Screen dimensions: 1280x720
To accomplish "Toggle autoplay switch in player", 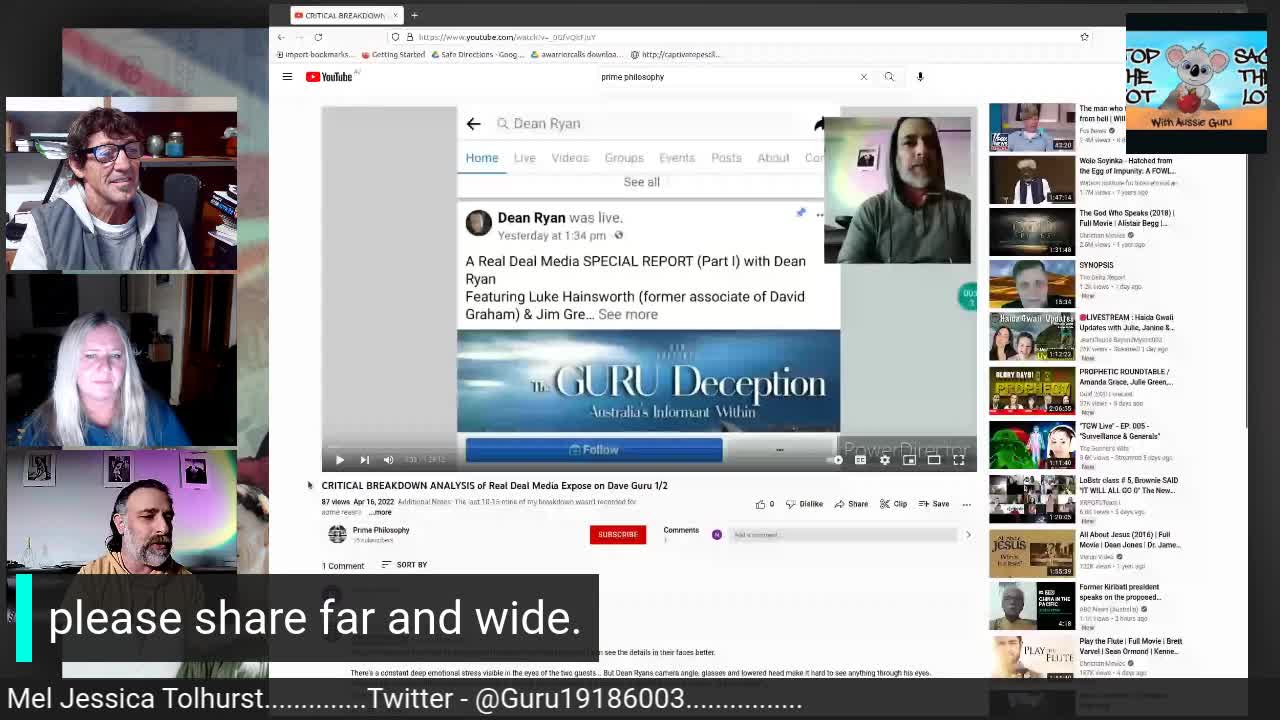I will 836,460.
